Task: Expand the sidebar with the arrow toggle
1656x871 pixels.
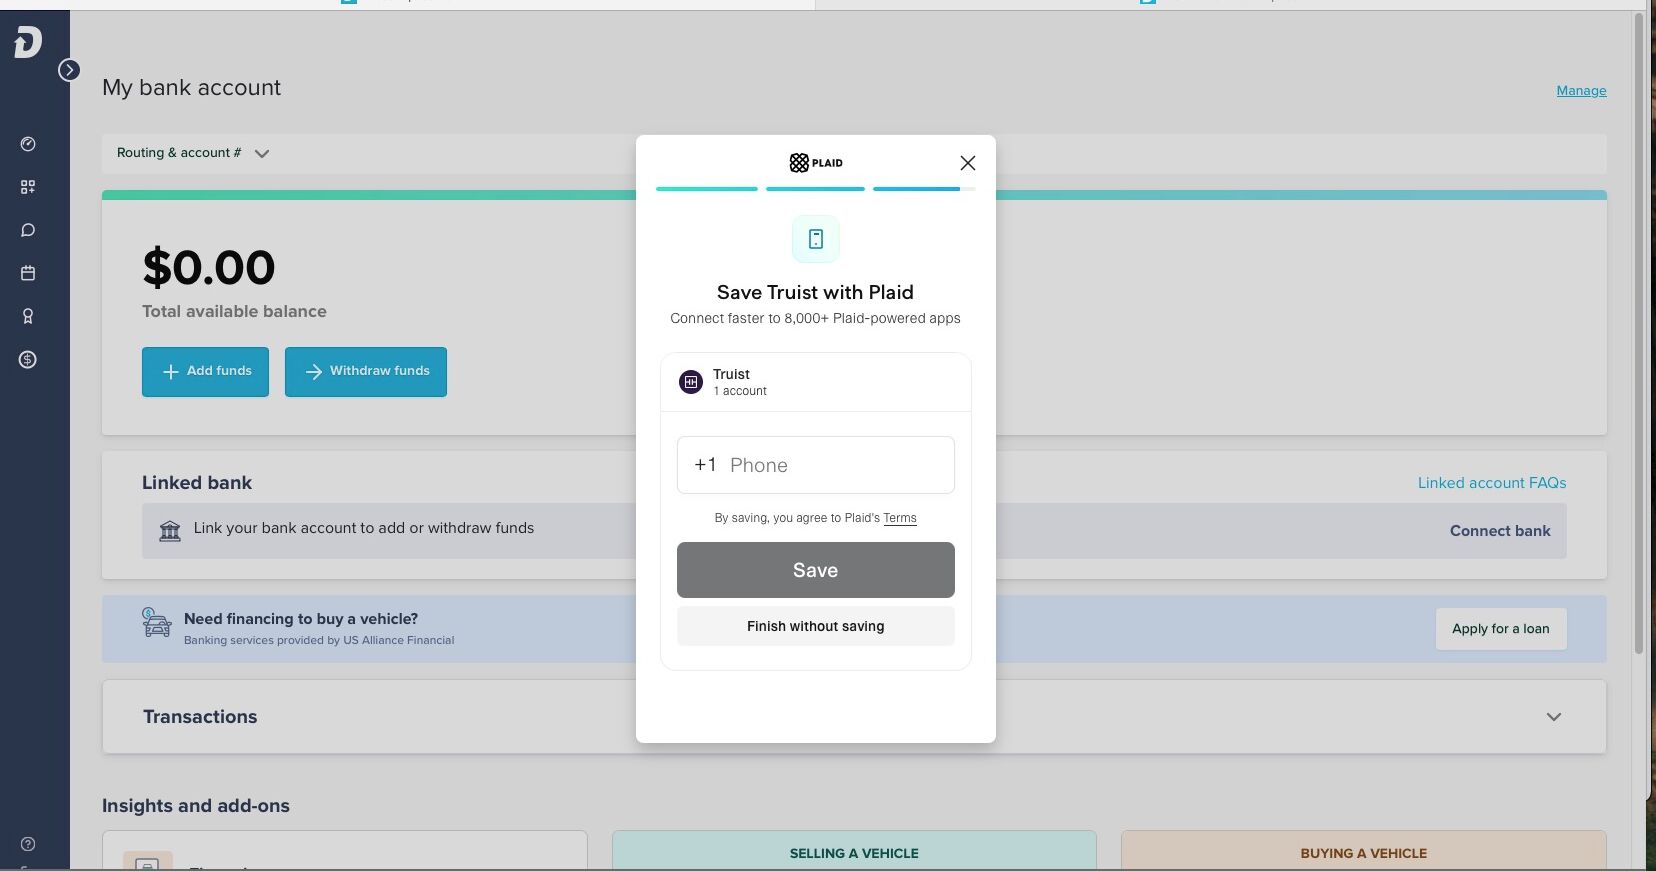Action: 69,70
